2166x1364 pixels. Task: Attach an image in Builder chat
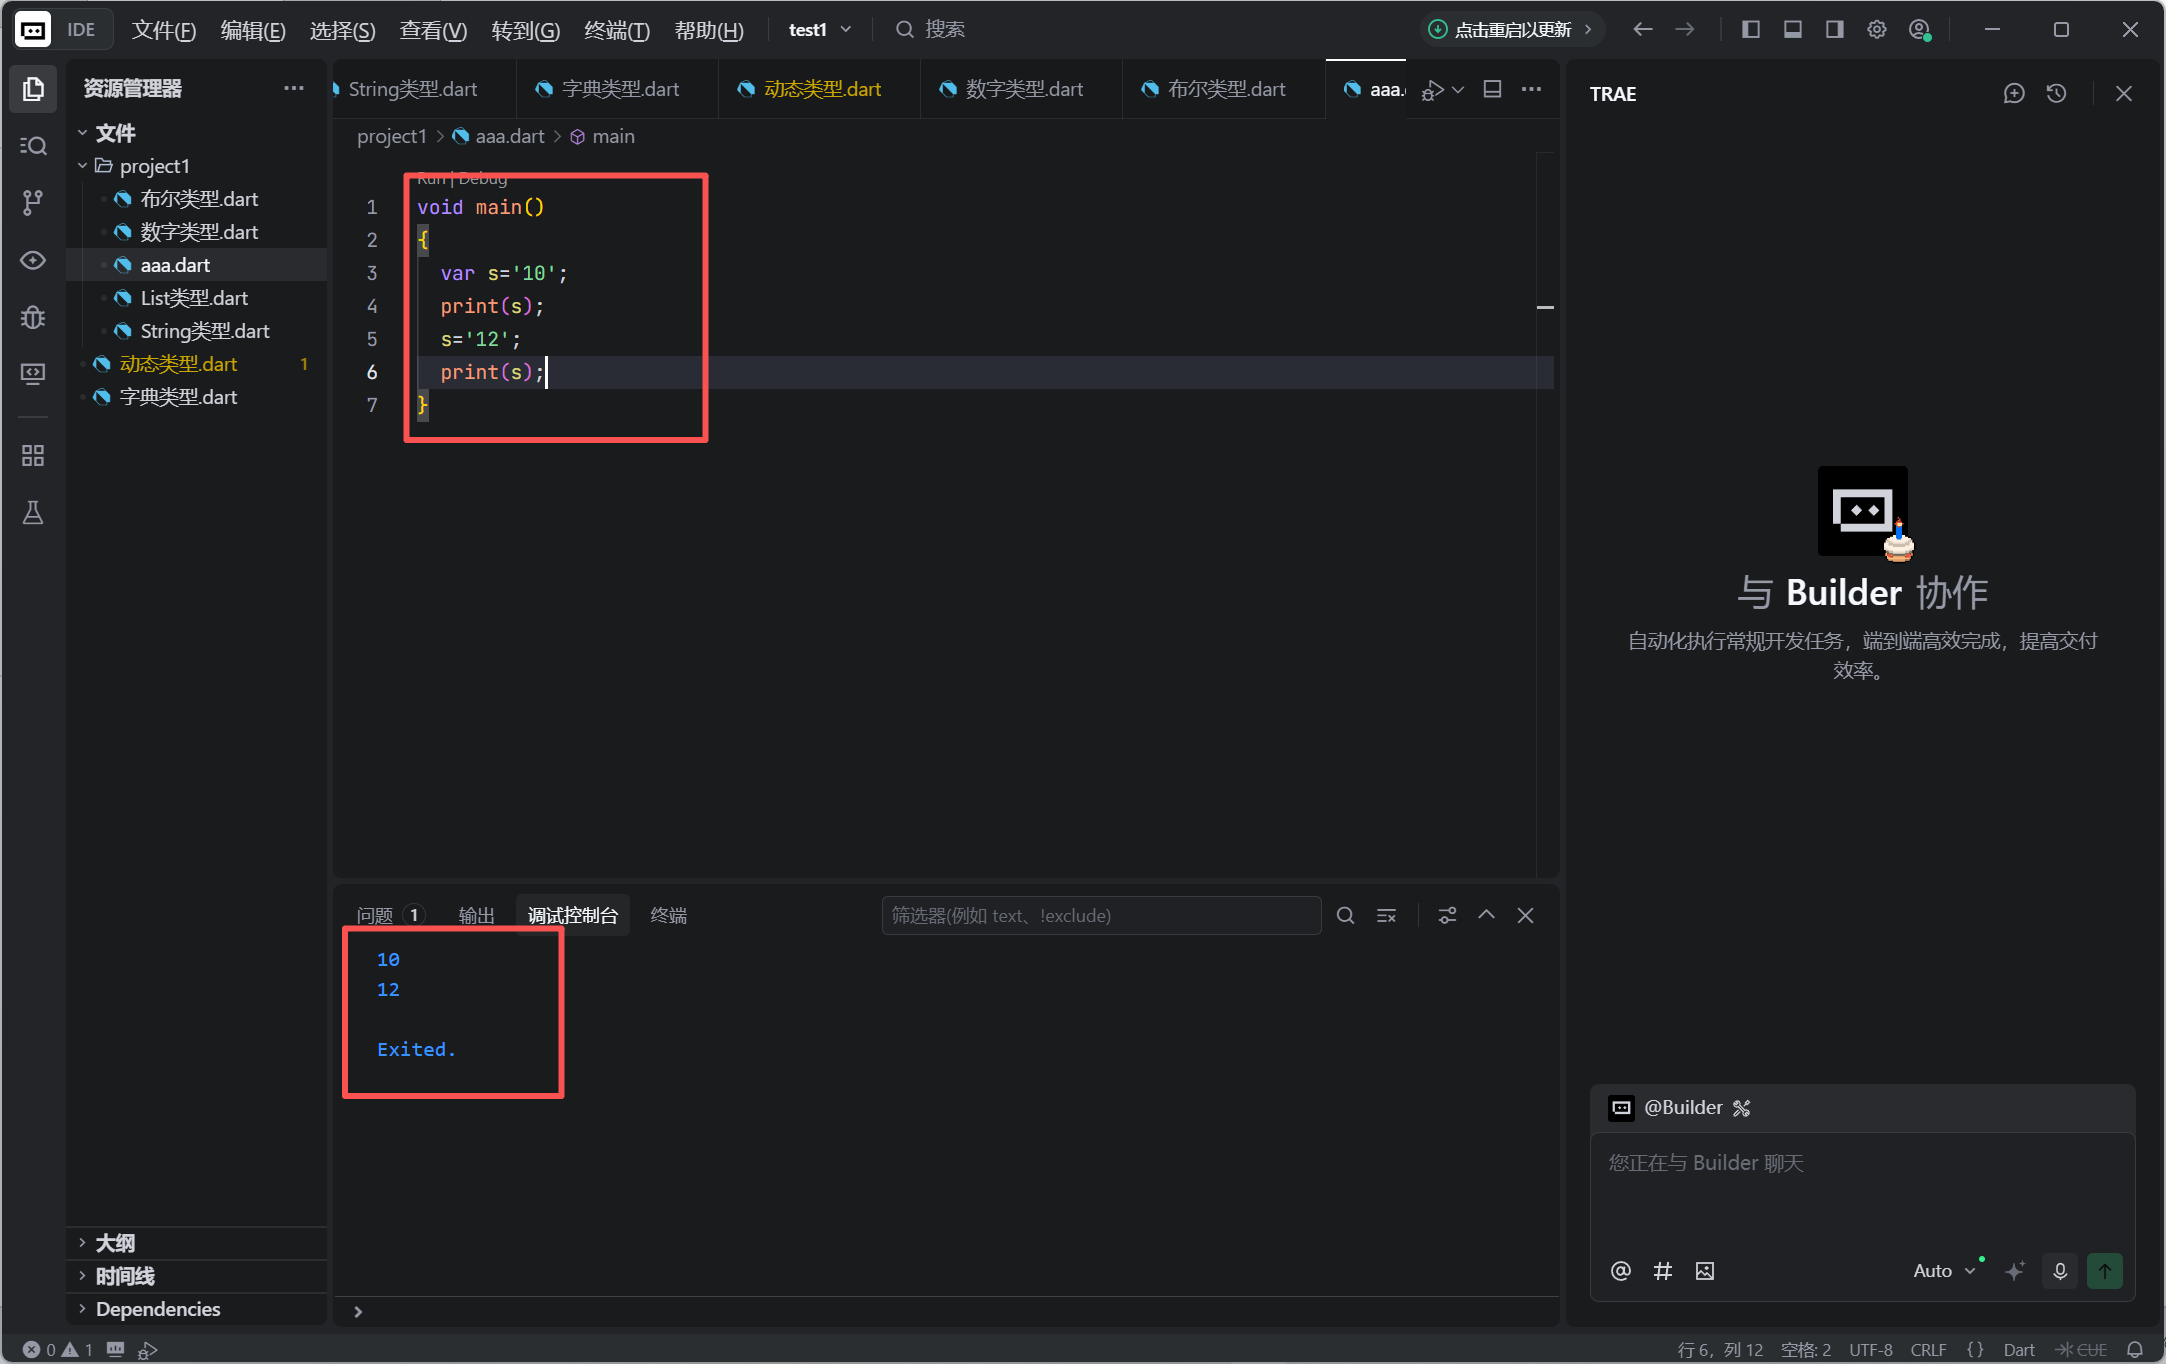(1705, 1271)
